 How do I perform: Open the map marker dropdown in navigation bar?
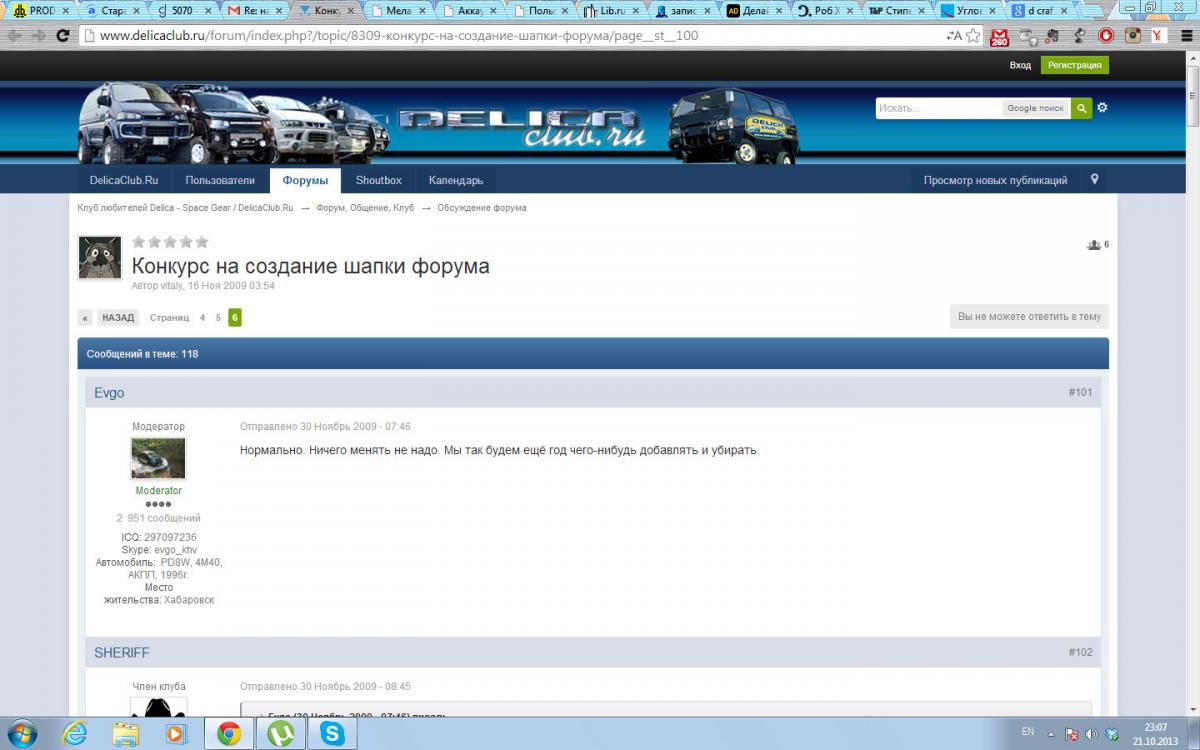click(1095, 180)
